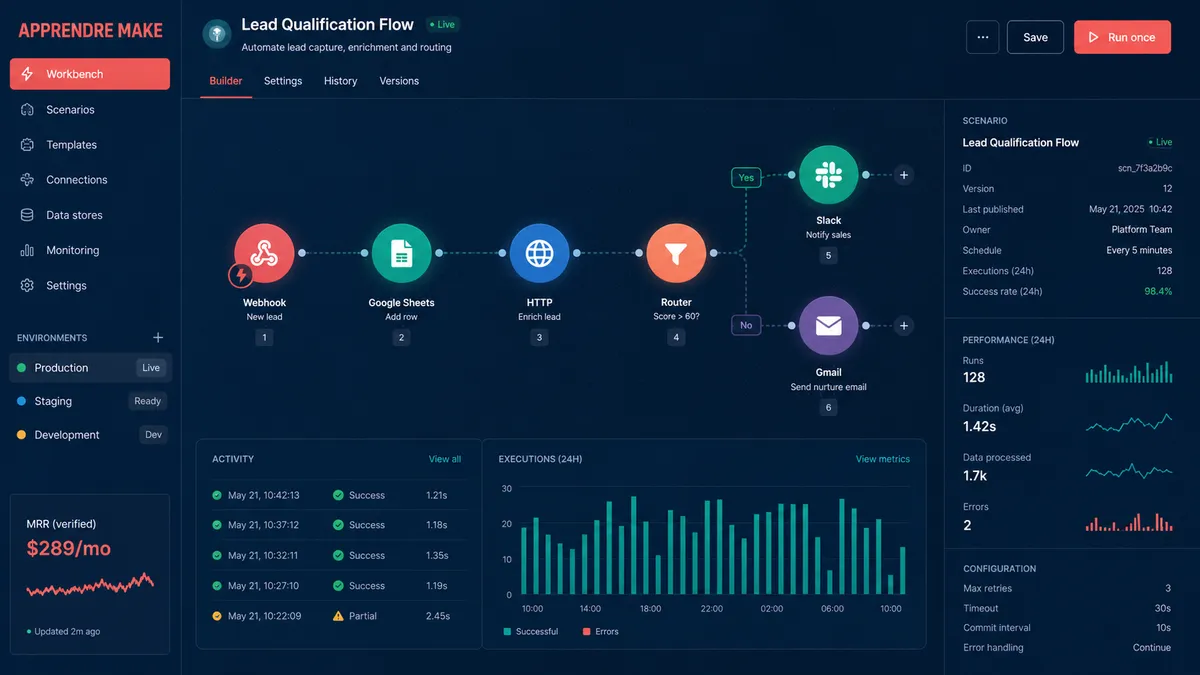Click the 98.4% success rate value
The width and height of the screenshot is (1200, 675).
coord(1158,291)
